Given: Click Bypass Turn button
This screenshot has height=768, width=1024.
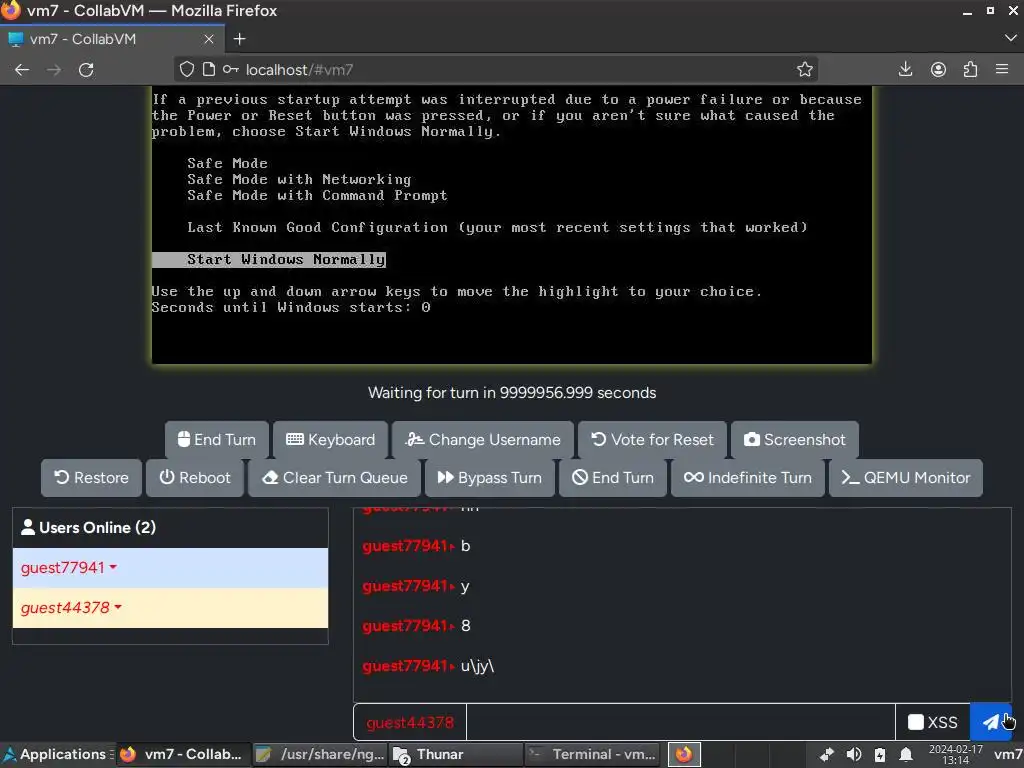Looking at the screenshot, I should (490, 477).
